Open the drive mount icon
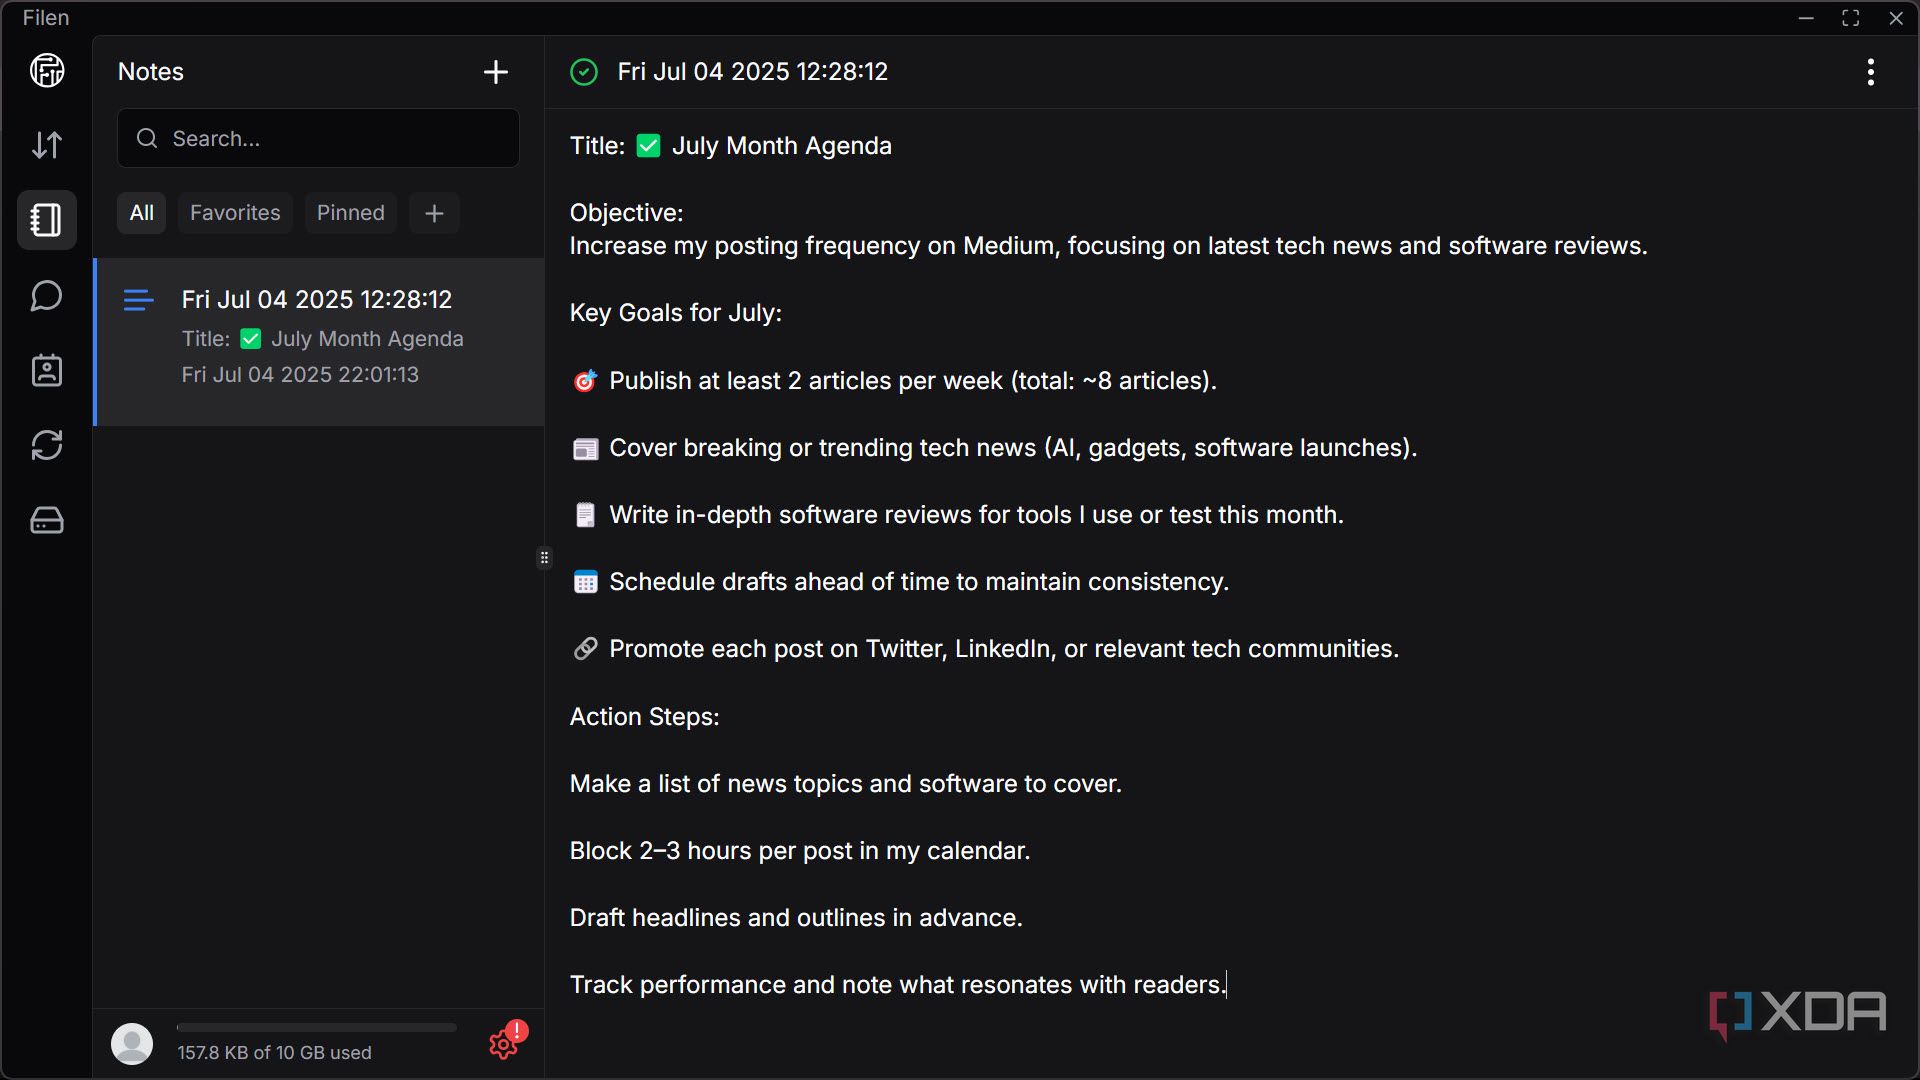 [x=47, y=520]
